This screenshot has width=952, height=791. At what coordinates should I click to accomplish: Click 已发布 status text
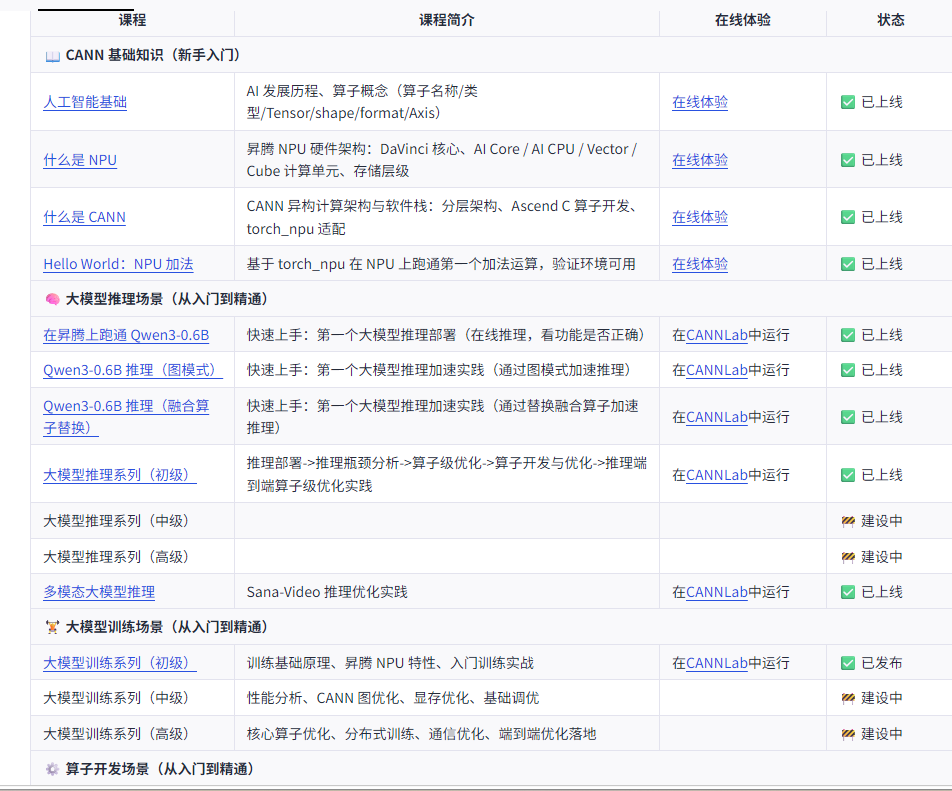coord(882,663)
